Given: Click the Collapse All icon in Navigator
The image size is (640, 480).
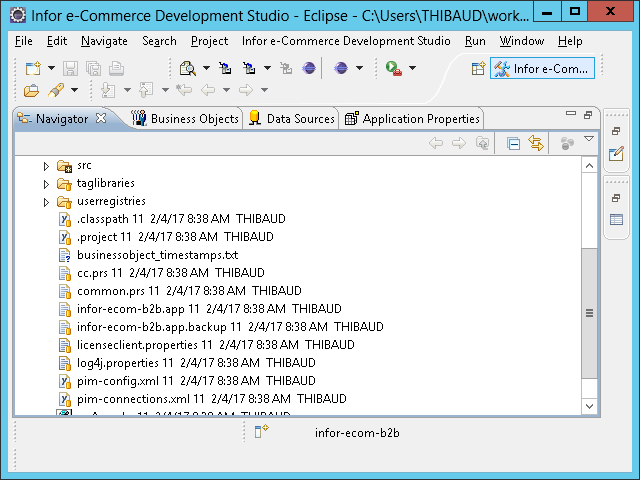Looking at the screenshot, I should [x=513, y=144].
